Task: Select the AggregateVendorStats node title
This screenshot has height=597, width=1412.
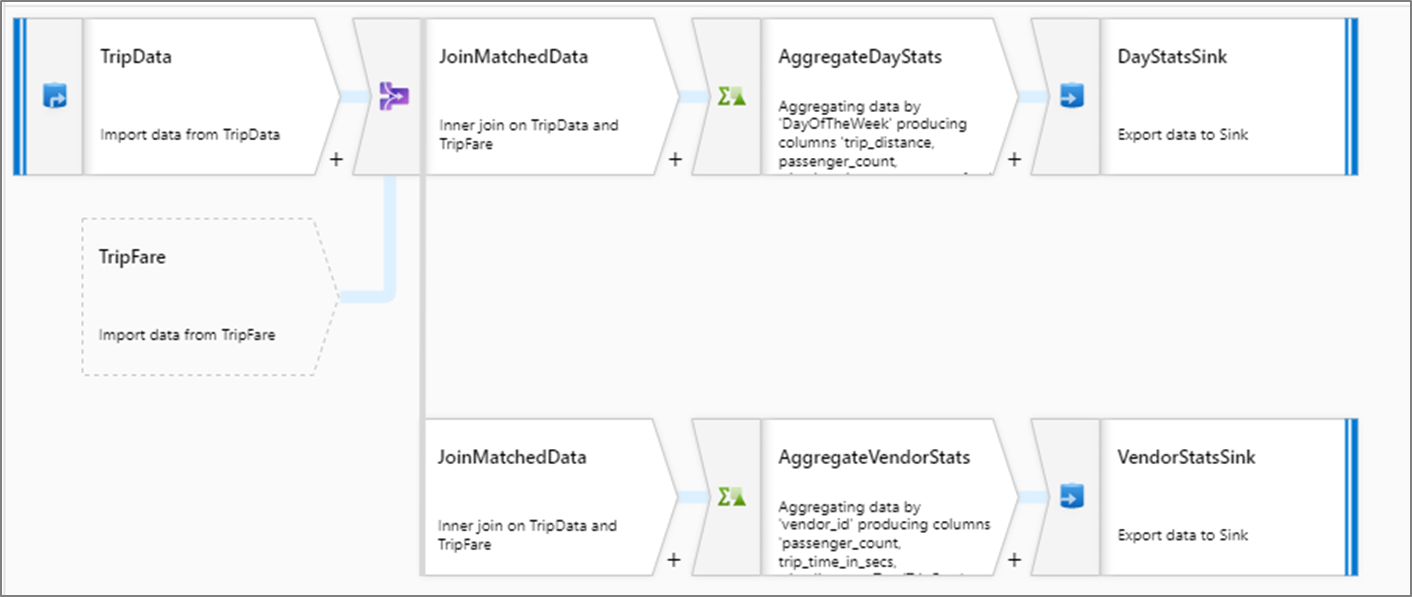Action: click(874, 457)
